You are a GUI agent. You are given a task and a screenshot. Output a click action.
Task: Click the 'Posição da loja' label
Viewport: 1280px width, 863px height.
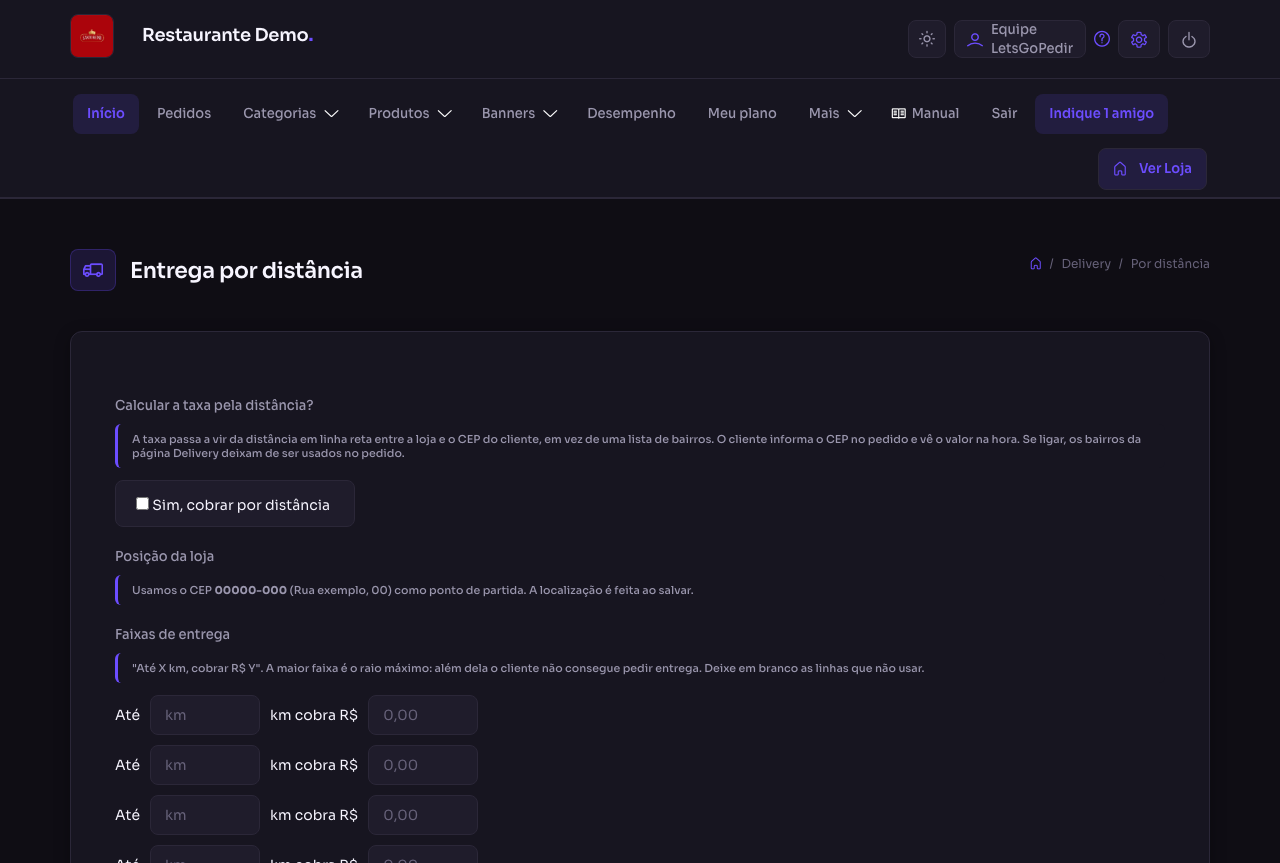(x=164, y=556)
